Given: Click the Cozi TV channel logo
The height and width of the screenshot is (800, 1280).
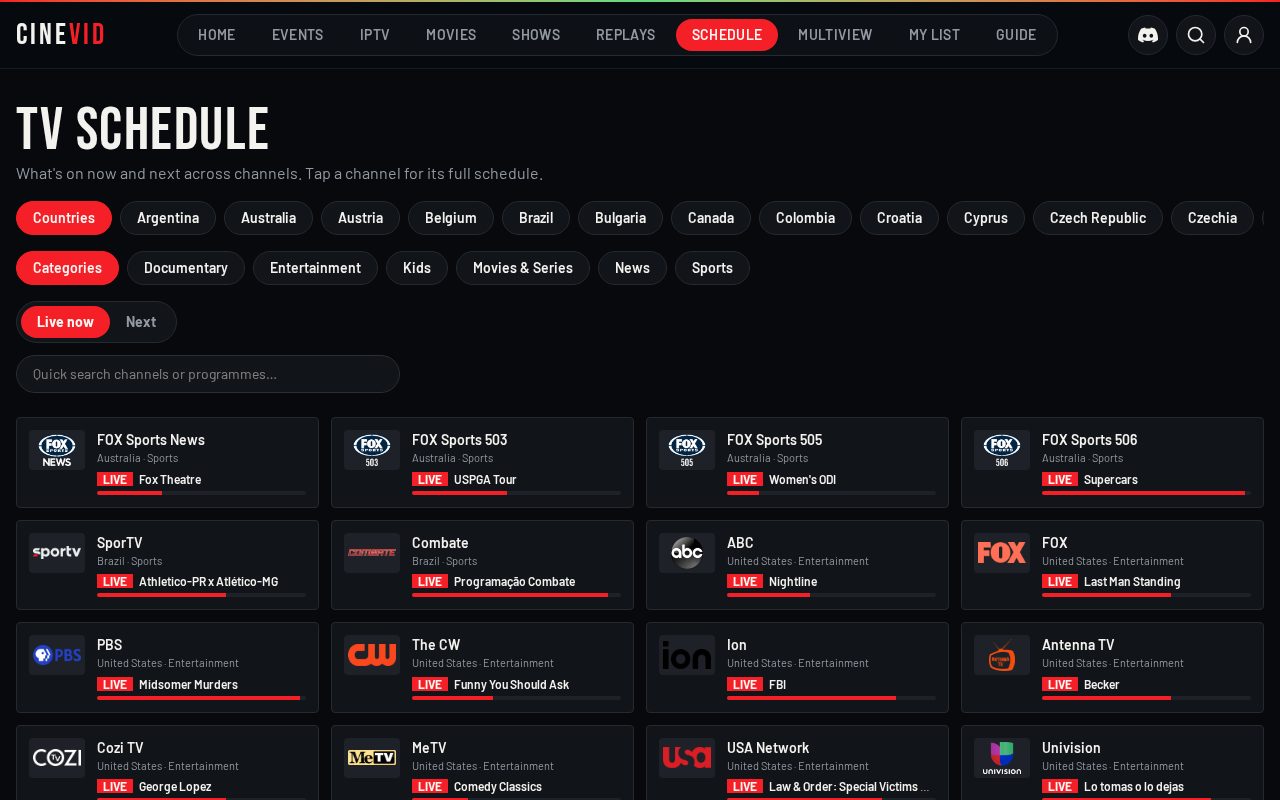Looking at the screenshot, I should (57, 758).
